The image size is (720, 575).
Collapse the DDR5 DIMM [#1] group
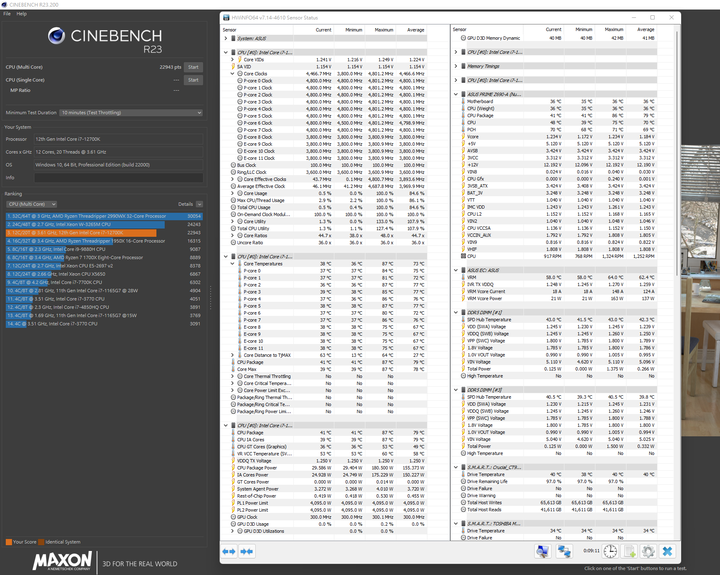[x=456, y=312]
